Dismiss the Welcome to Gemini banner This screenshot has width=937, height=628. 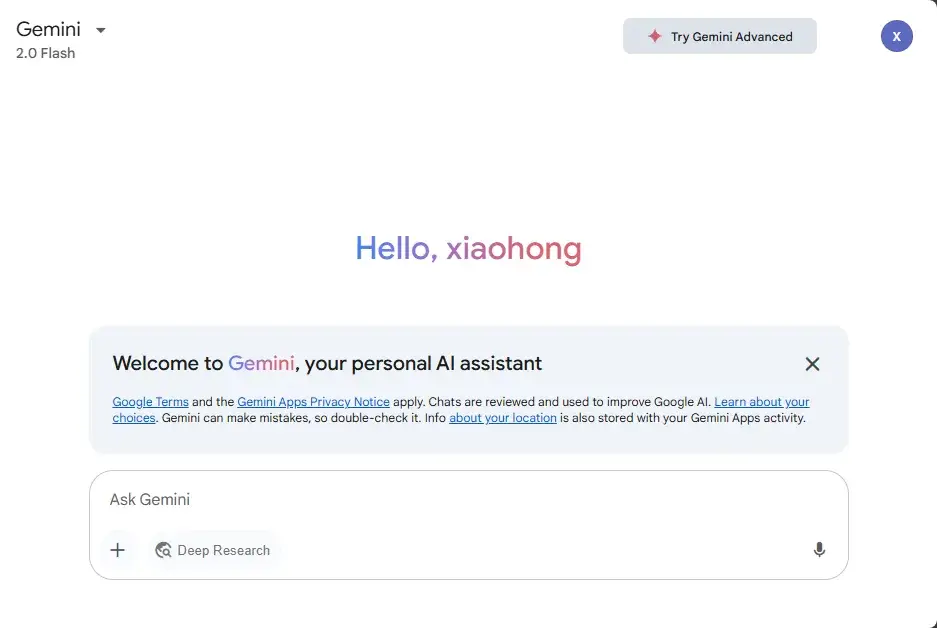pos(812,364)
